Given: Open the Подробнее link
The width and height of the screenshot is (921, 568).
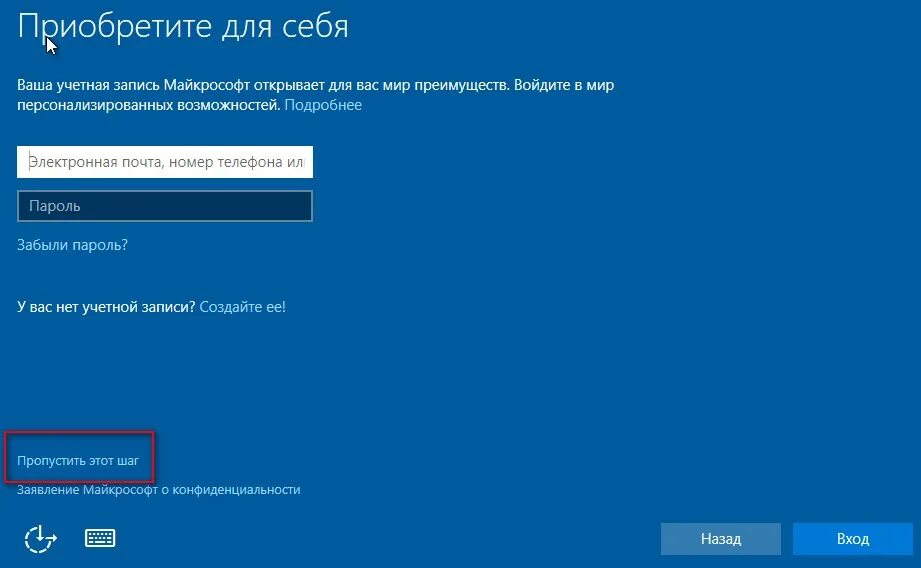Looking at the screenshot, I should click(323, 105).
